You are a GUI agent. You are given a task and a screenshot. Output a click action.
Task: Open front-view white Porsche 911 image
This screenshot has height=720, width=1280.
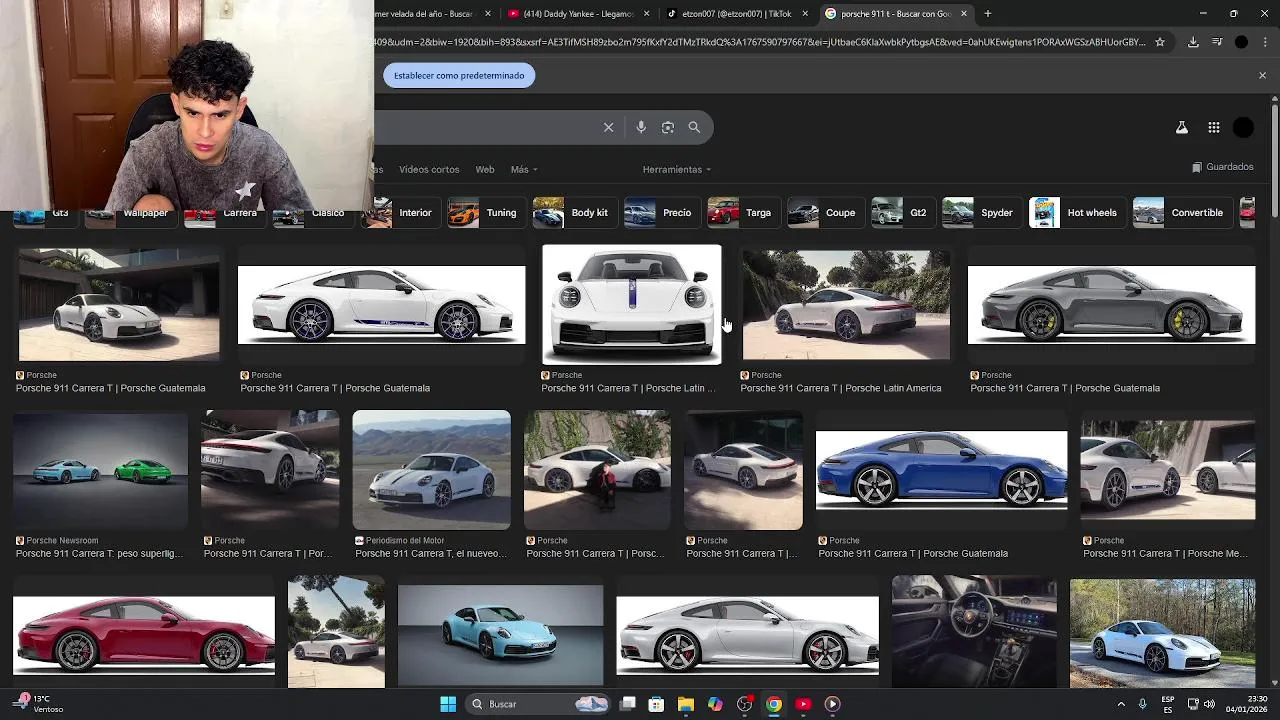click(631, 304)
